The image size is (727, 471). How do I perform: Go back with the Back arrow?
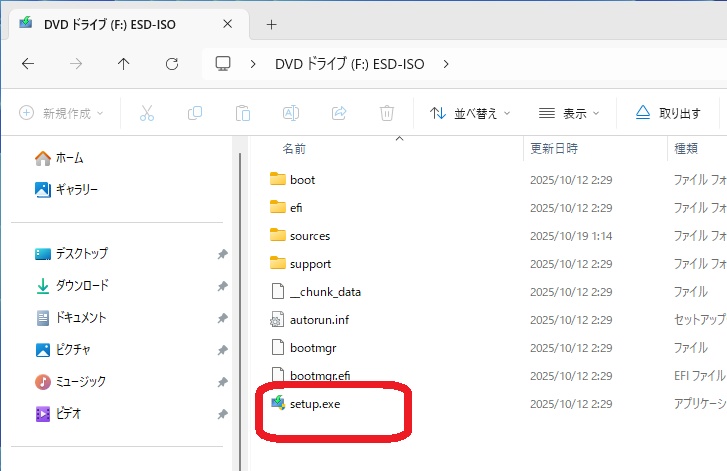click(x=28, y=64)
